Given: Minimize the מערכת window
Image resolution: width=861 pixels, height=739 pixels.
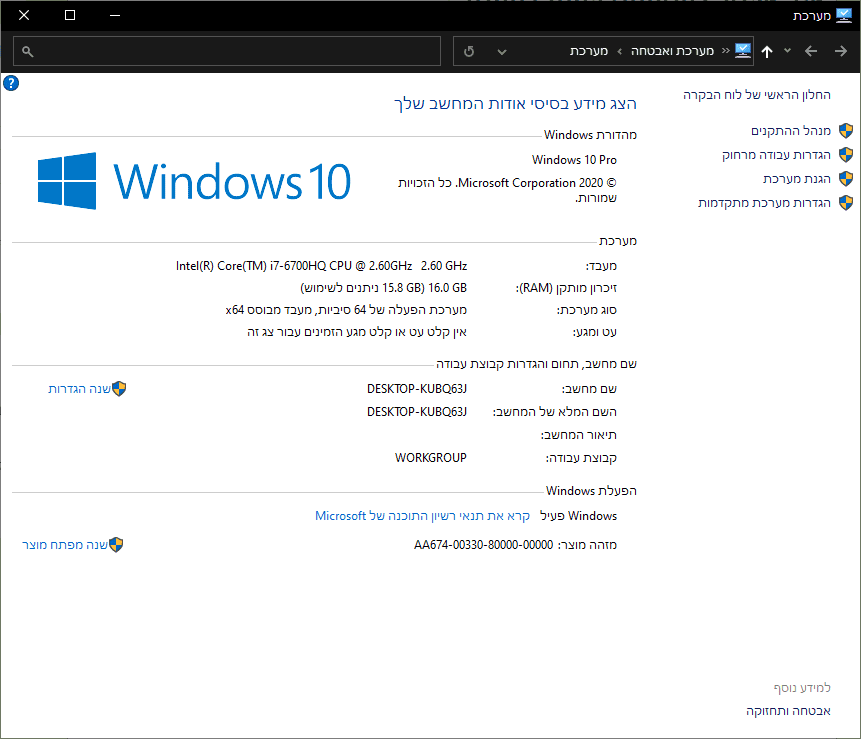Looking at the screenshot, I should [x=115, y=15].
